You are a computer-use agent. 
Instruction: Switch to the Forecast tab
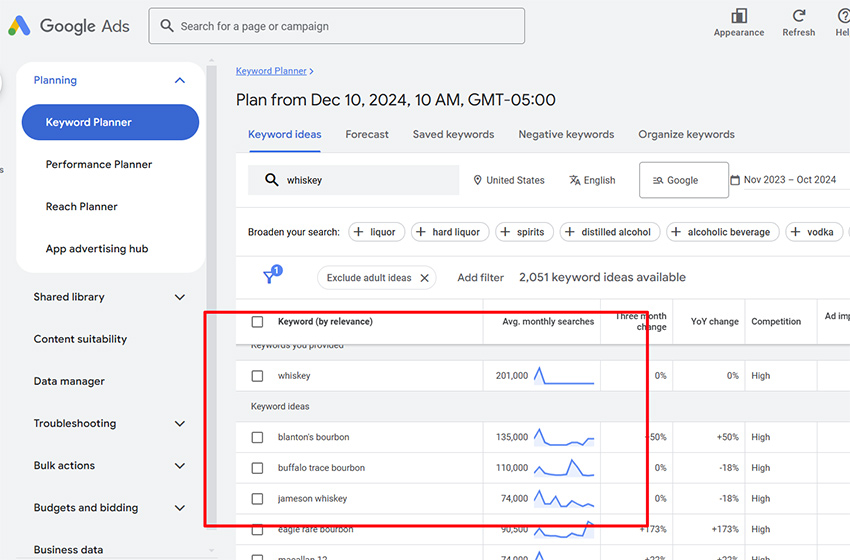[367, 134]
